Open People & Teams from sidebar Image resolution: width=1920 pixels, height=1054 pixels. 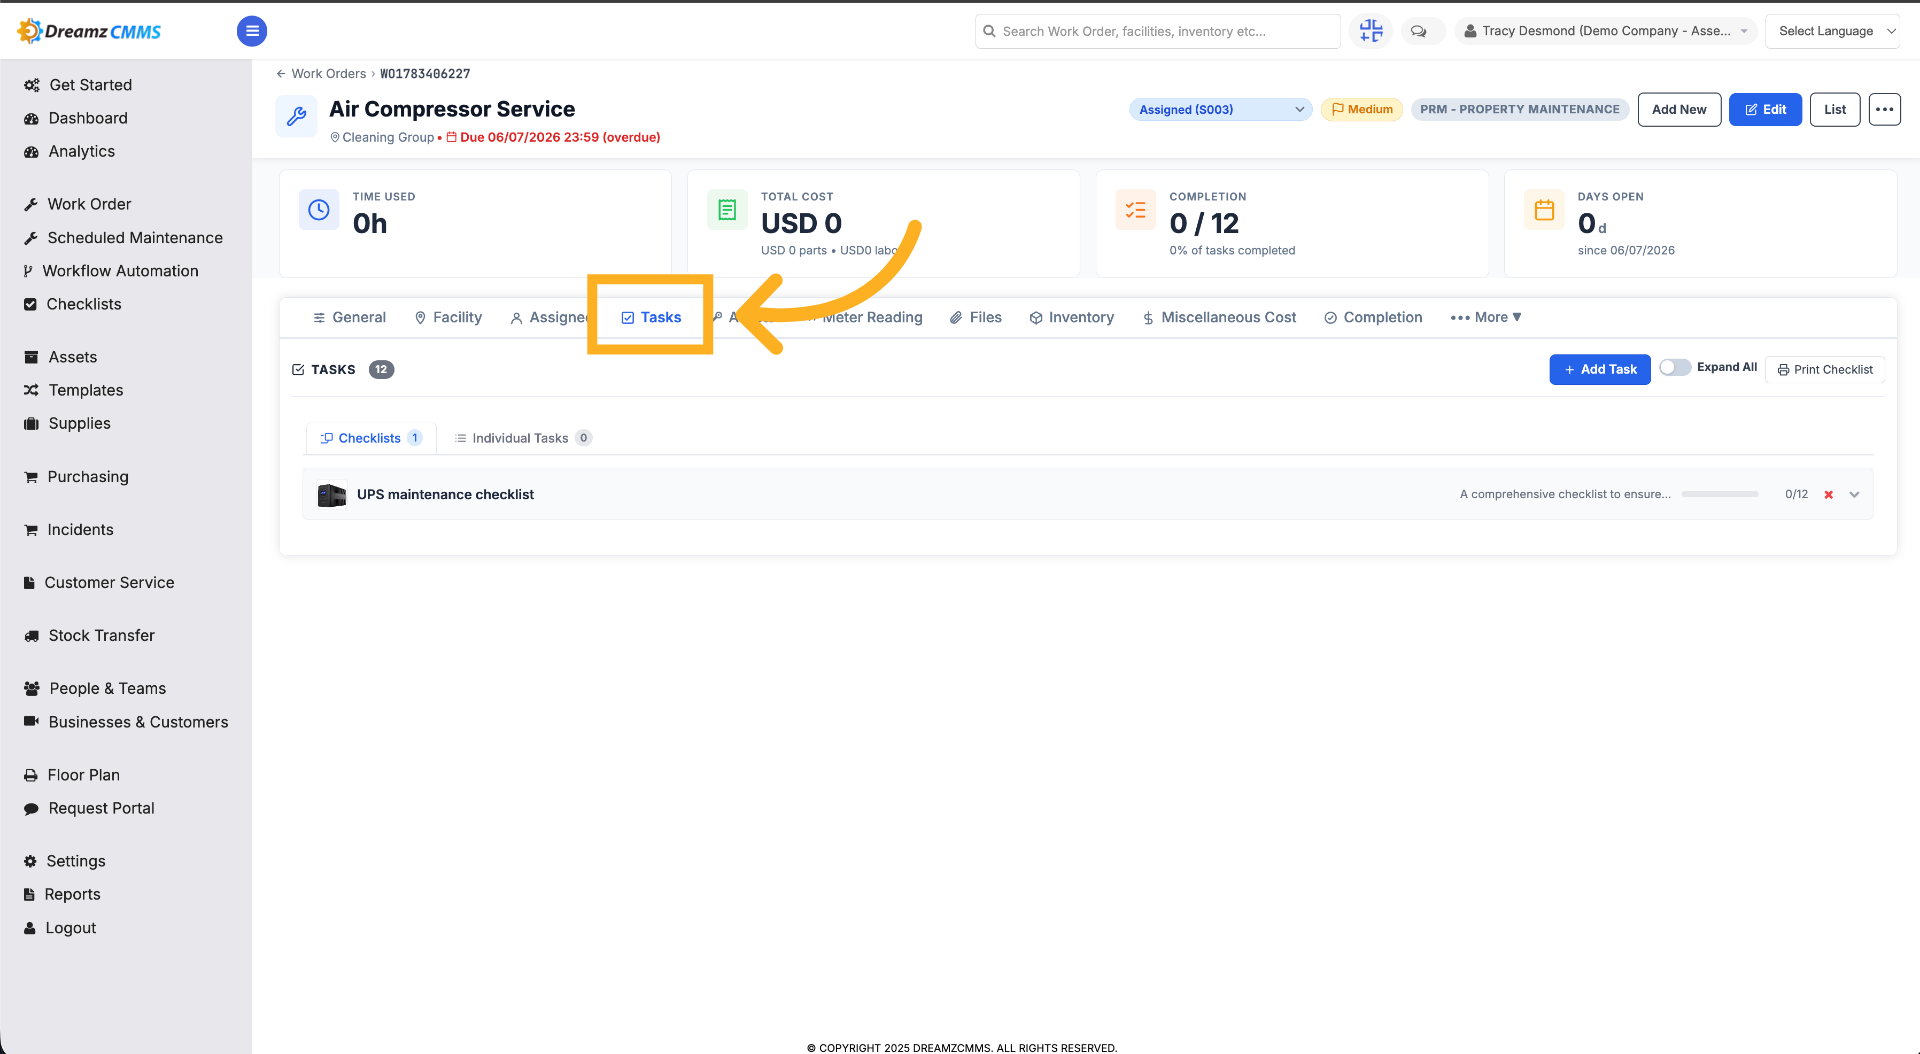(108, 689)
